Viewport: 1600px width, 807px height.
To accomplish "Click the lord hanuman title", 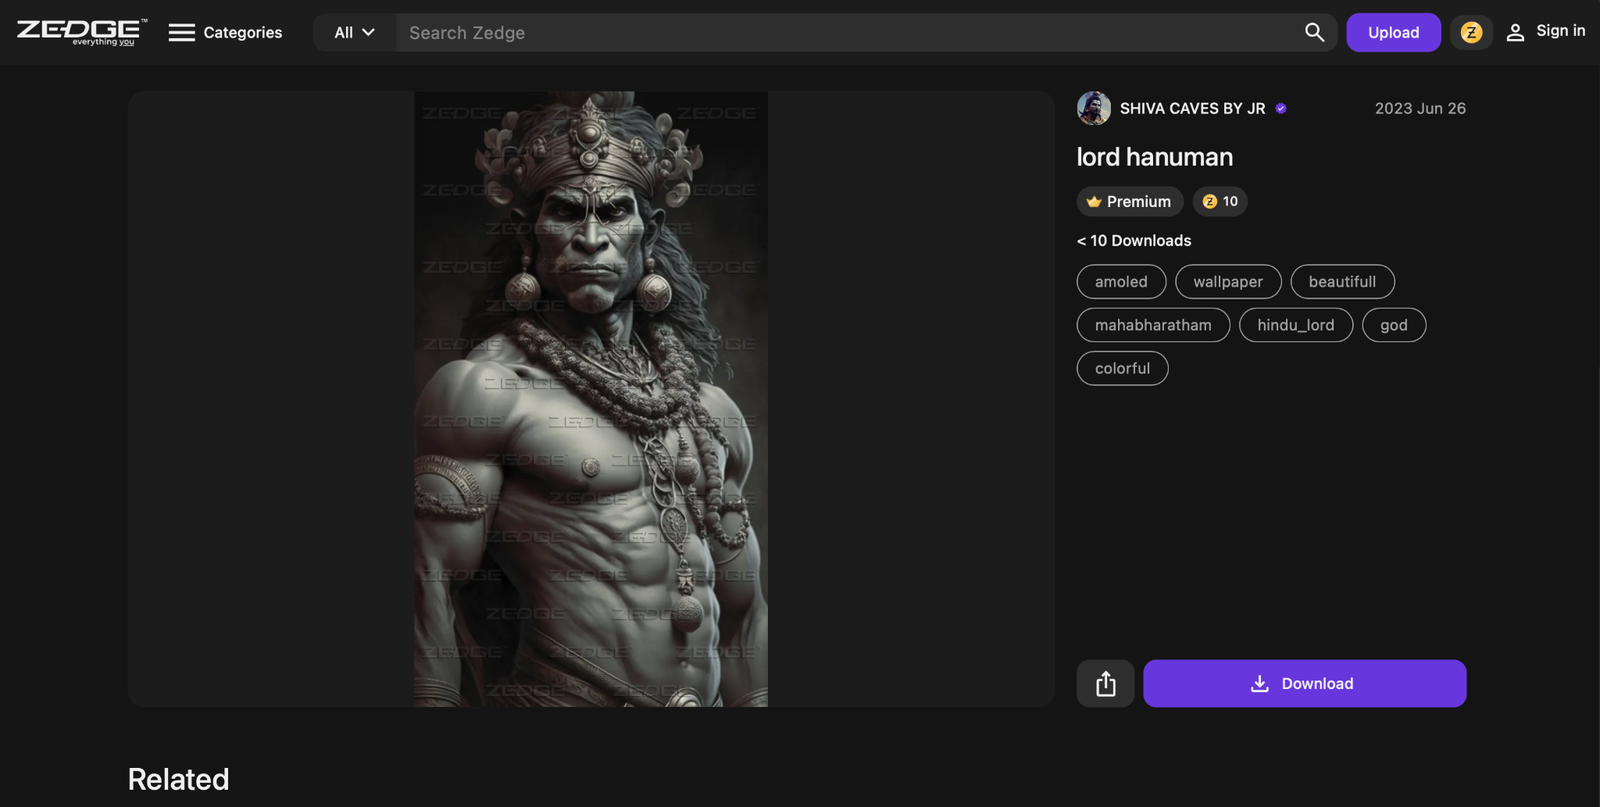I will pos(1154,157).
